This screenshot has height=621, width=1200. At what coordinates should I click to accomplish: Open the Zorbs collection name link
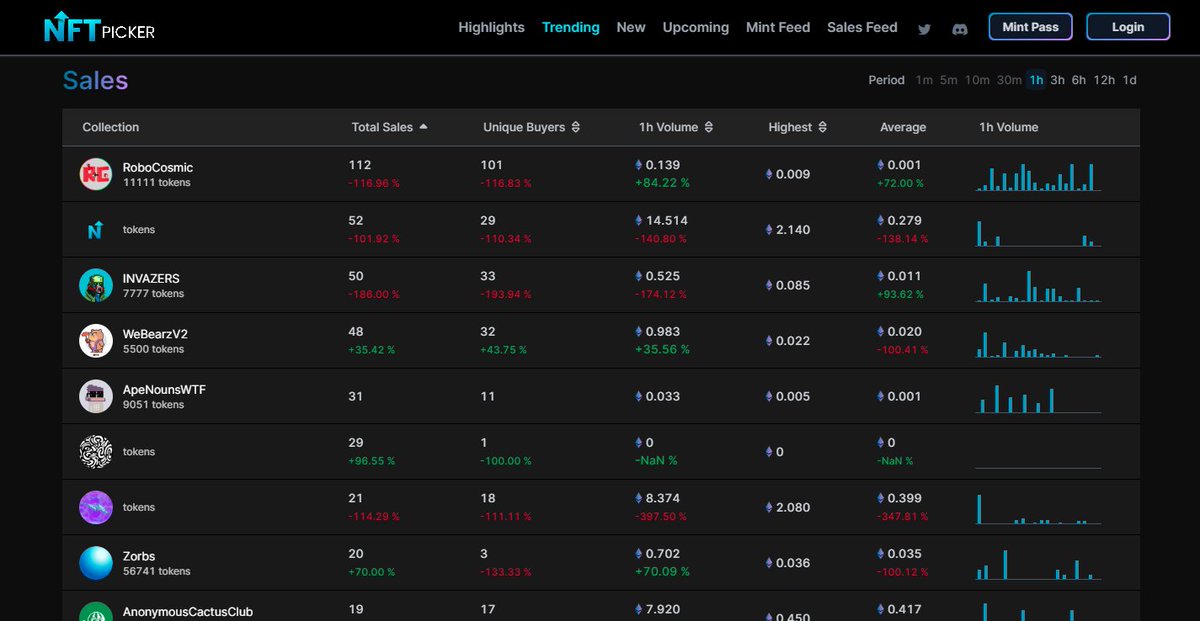point(139,556)
